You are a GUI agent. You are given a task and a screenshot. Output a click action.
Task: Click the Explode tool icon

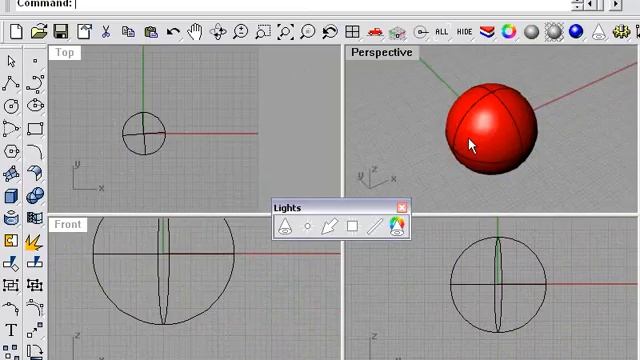coord(34,242)
